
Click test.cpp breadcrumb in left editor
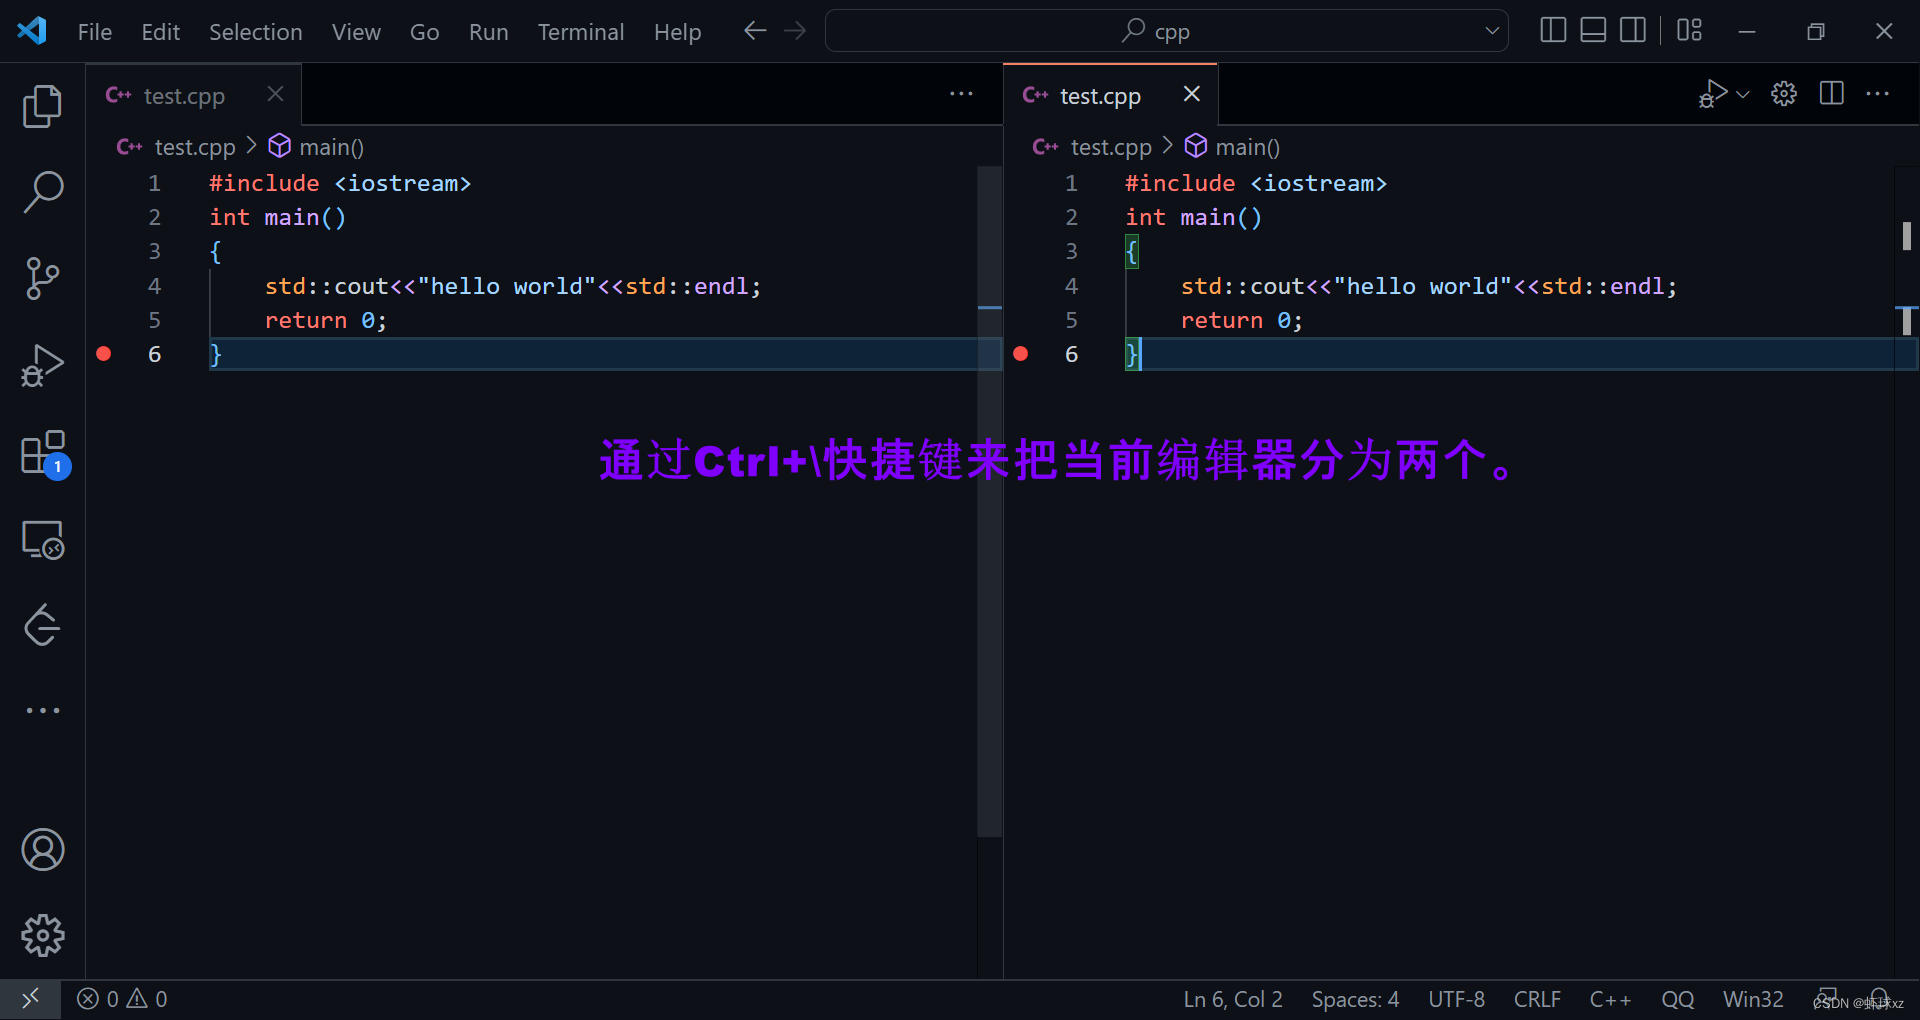click(195, 147)
